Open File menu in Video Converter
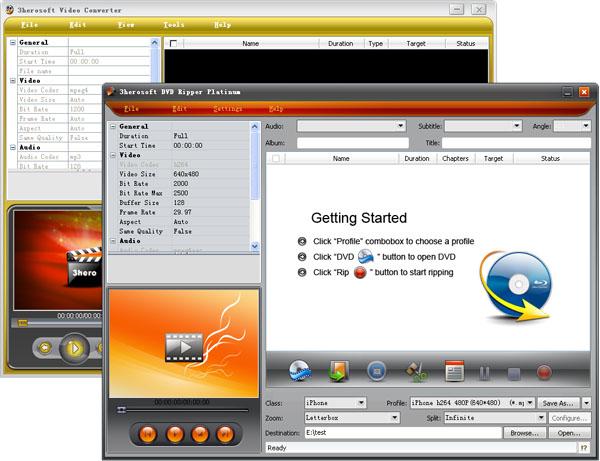Image resolution: width=600 pixels, height=461 pixels. (29, 25)
